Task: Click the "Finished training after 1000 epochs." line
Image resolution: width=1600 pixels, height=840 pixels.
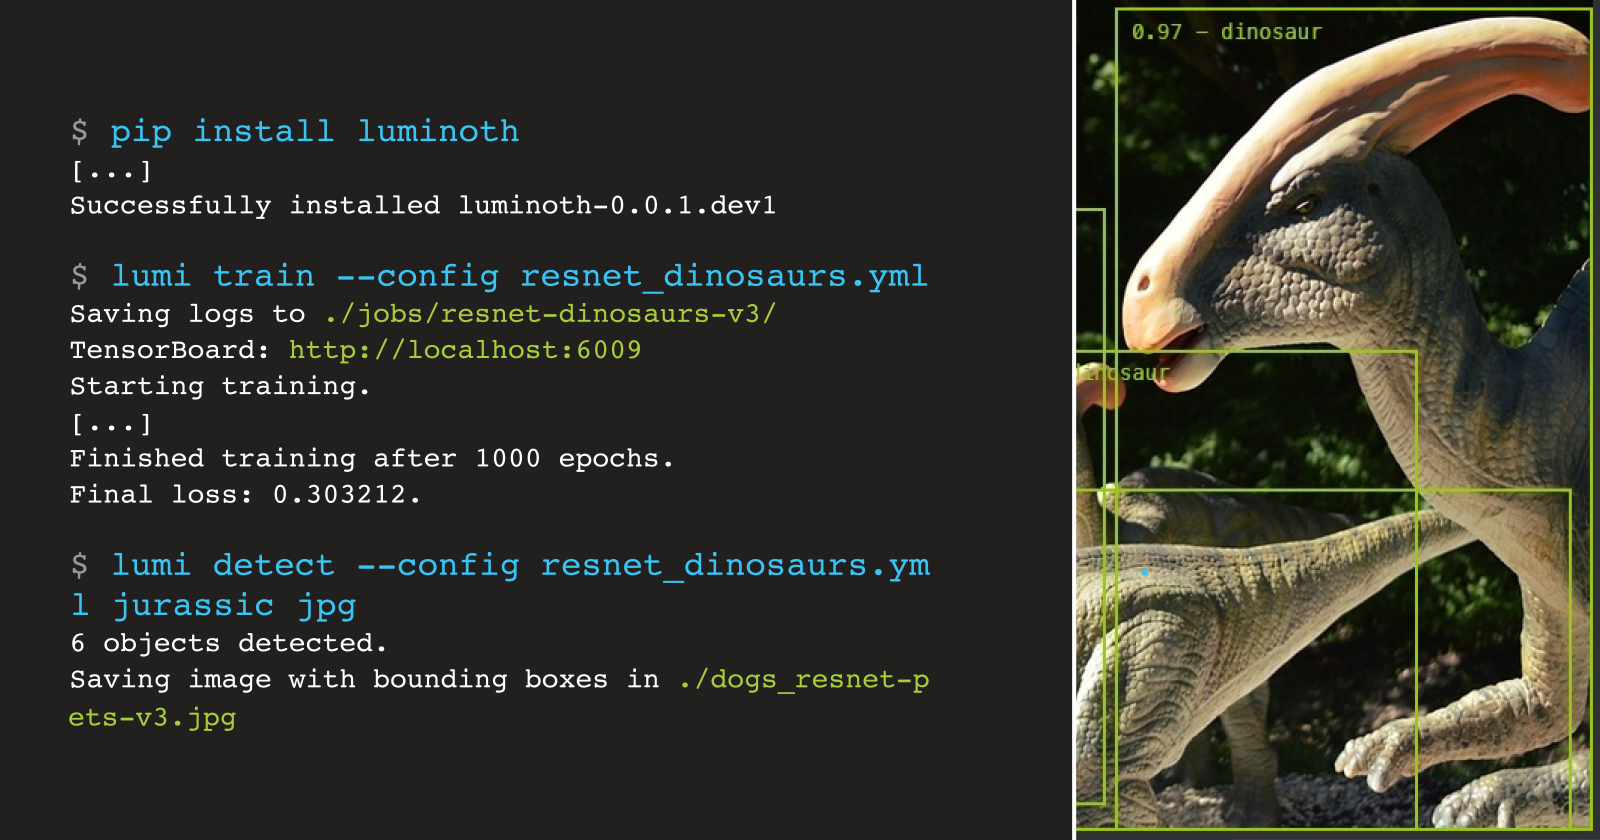Action: click(371, 459)
